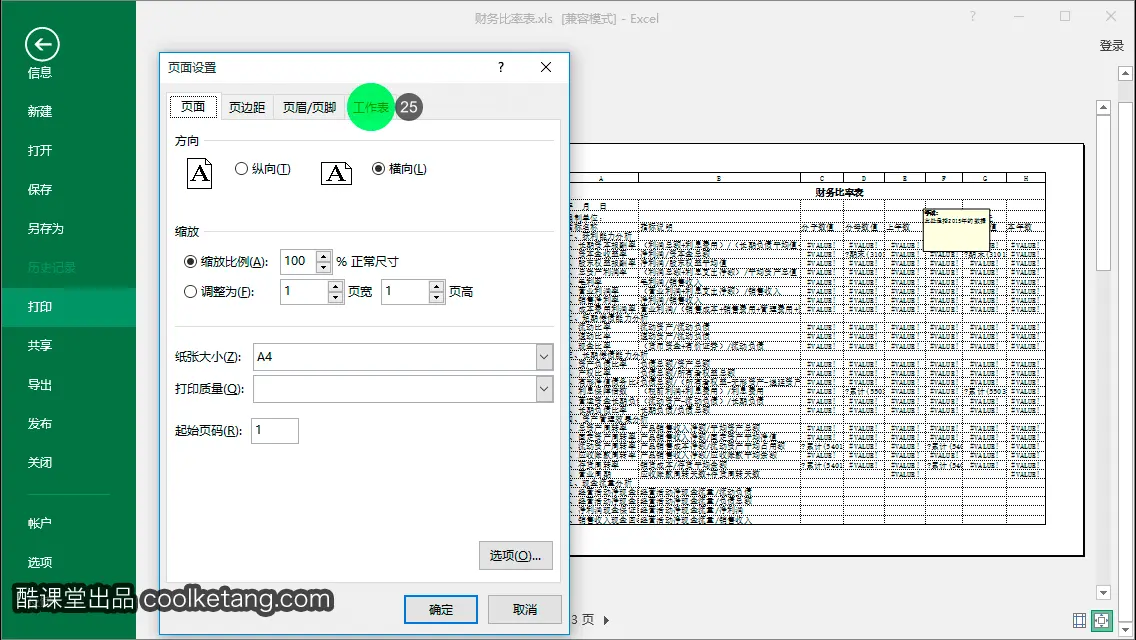Image resolution: width=1136 pixels, height=640 pixels.
Task: Click the landscape orientation page icon
Action: click(336, 173)
